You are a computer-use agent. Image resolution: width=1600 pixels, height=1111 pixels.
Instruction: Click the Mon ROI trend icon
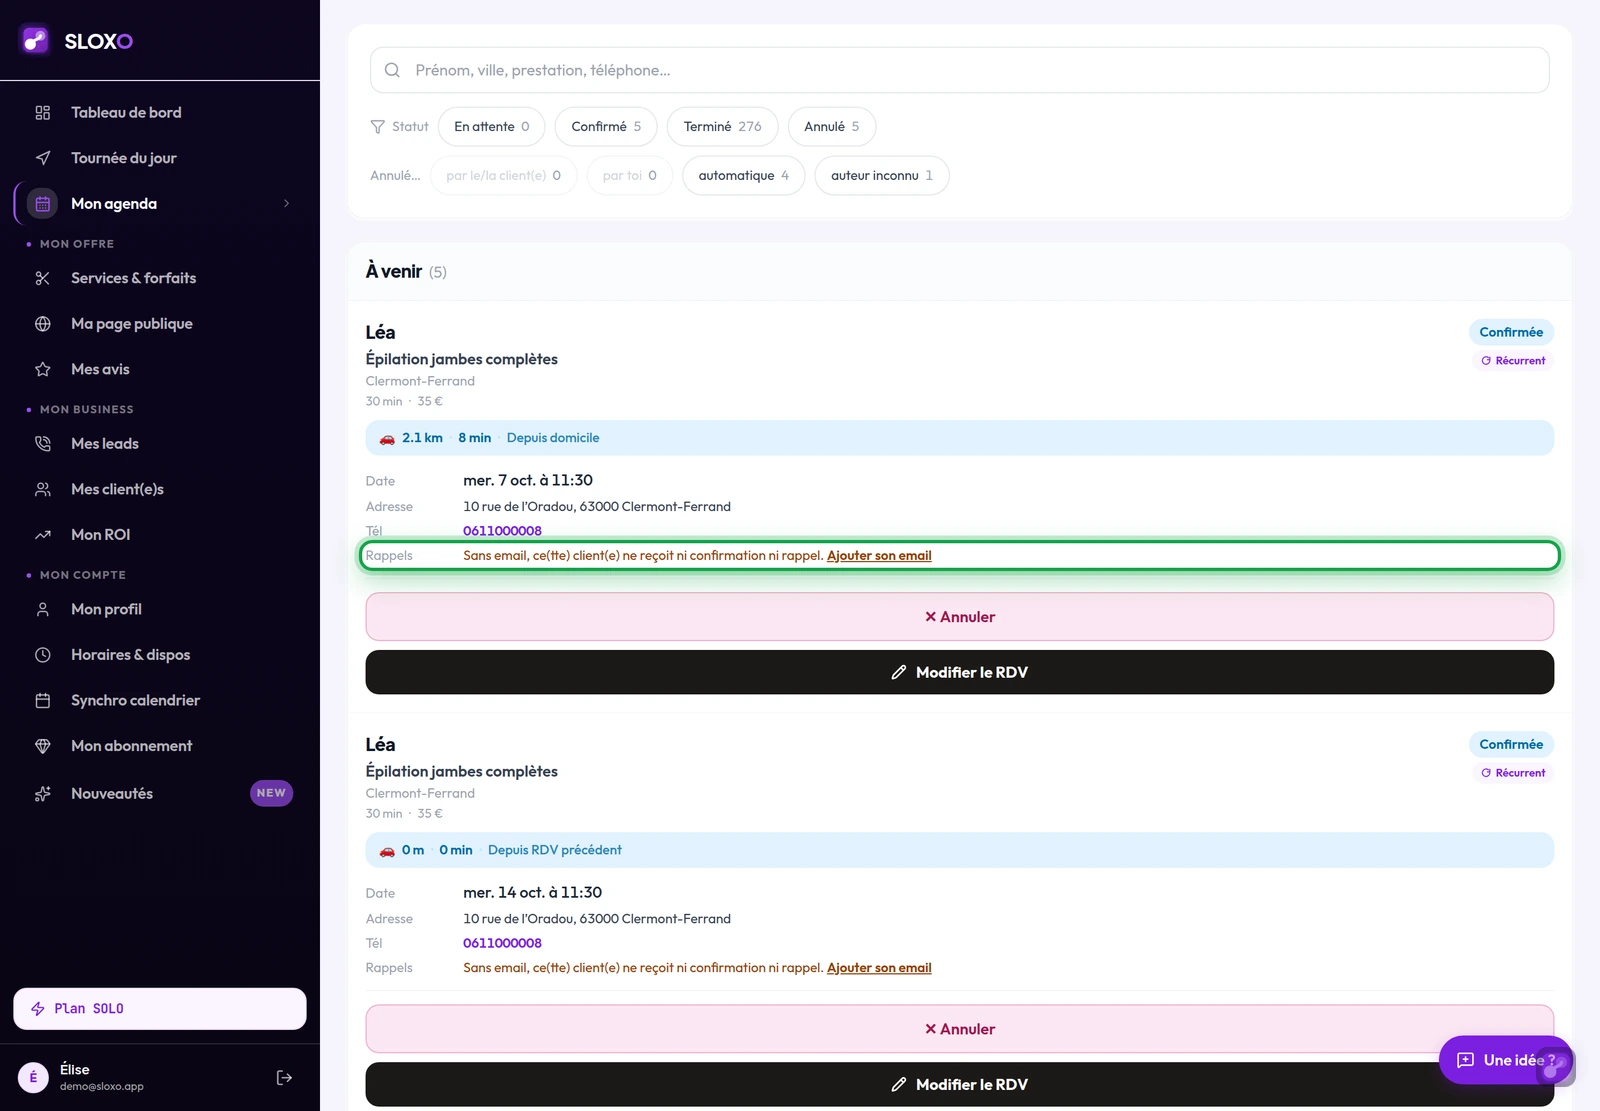(x=43, y=535)
